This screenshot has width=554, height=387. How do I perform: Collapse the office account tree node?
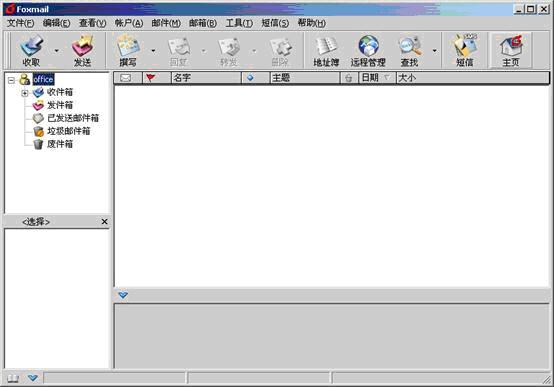coord(11,80)
